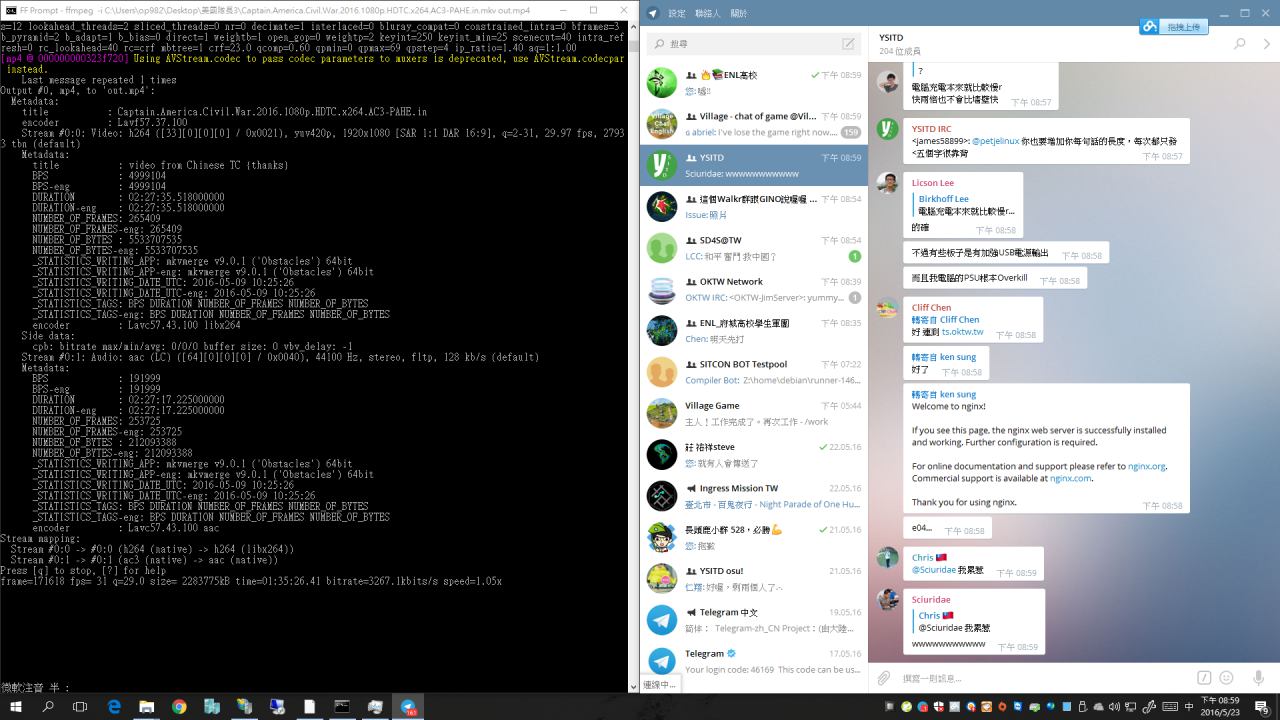This screenshot has height=720, width=1280.
Task: Open Chrome from the taskbar
Action: point(179,707)
